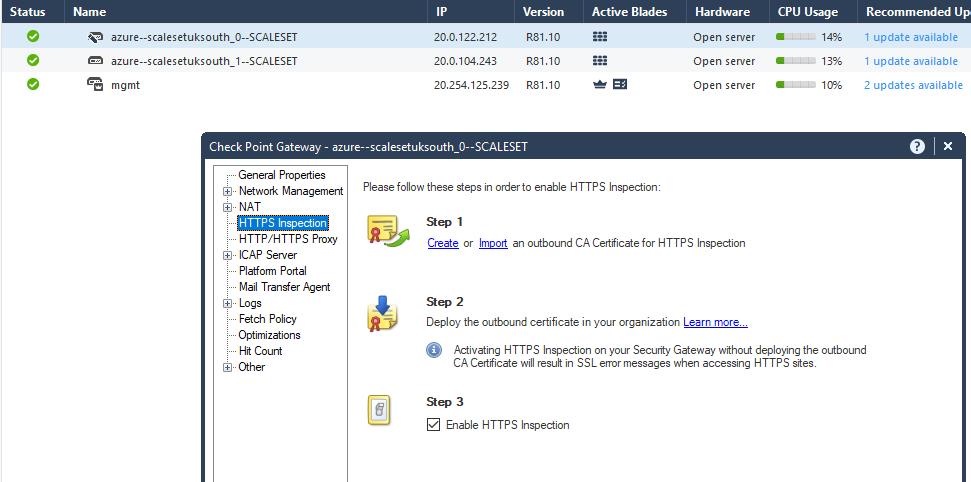Click blue info icon beside SSL warning
The height and width of the screenshot is (482, 971).
tap(434, 350)
